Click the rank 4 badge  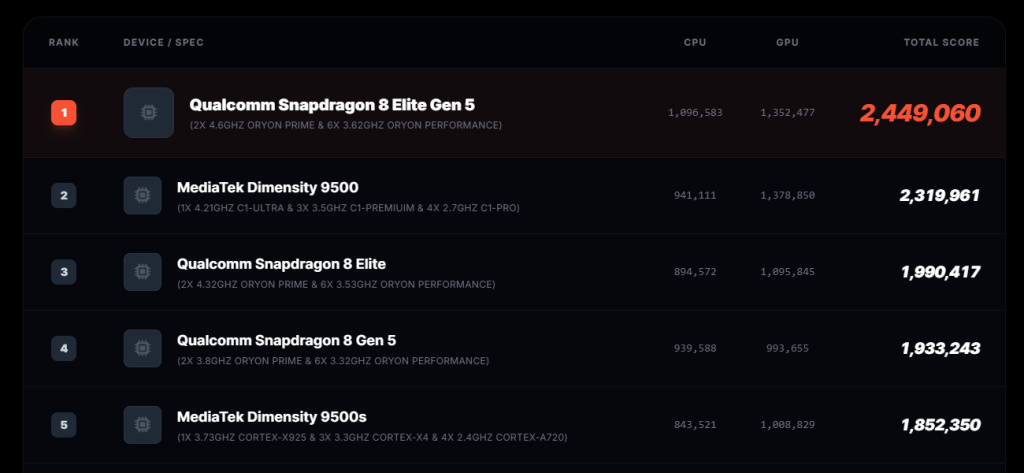(64, 348)
